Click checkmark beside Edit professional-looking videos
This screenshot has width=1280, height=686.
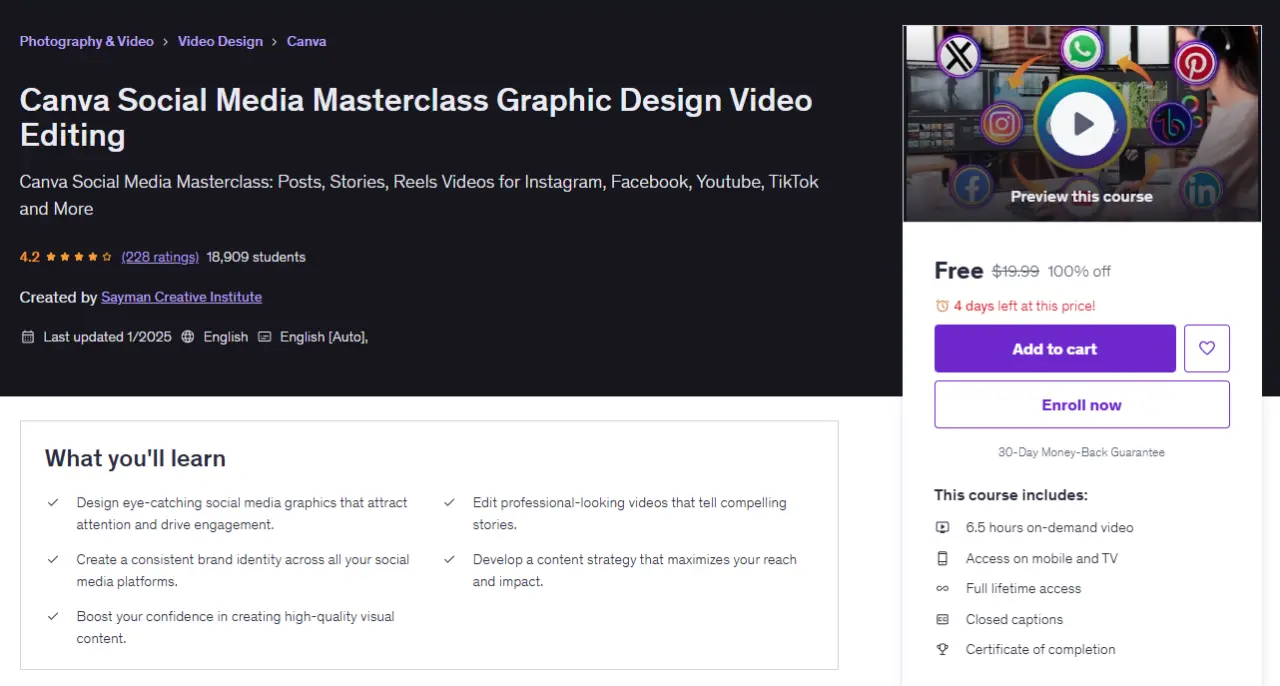(450, 502)
